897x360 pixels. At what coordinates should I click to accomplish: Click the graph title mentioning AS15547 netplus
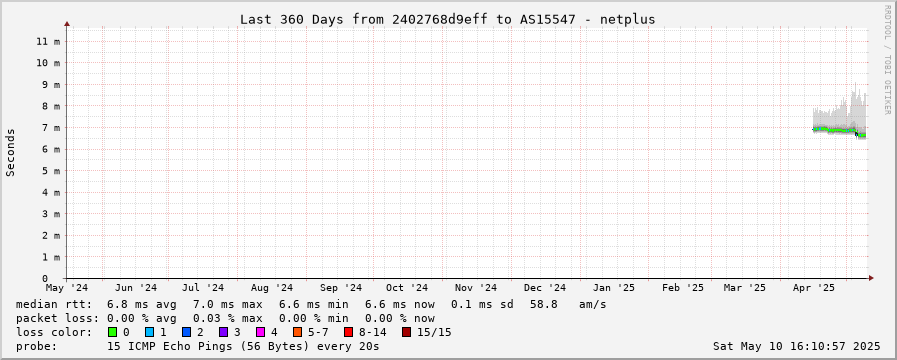pyautogui.click(x=447, y=19)
